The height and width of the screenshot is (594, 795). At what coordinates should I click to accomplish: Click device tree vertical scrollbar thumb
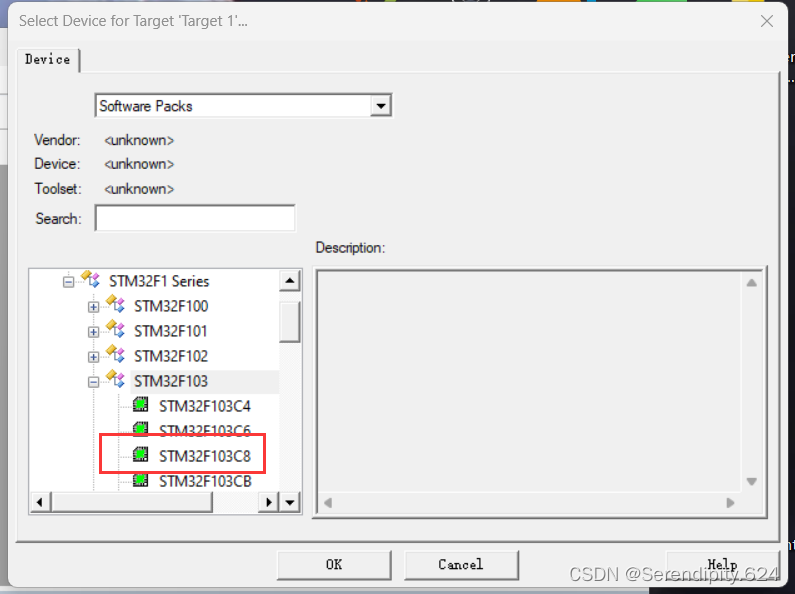point(290,322)
